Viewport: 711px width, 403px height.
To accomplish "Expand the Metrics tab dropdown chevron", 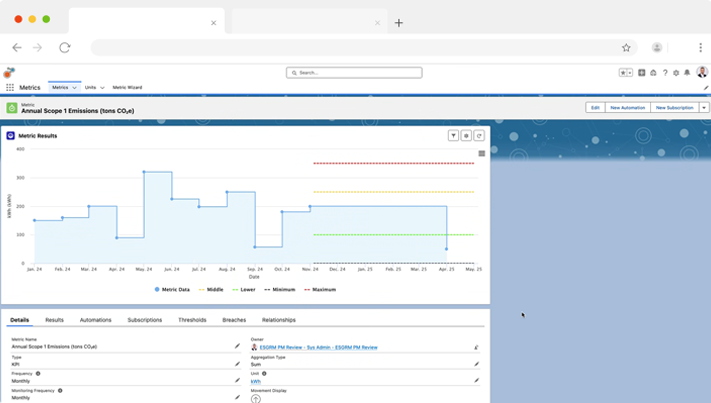I will click(x=74, y=88).
